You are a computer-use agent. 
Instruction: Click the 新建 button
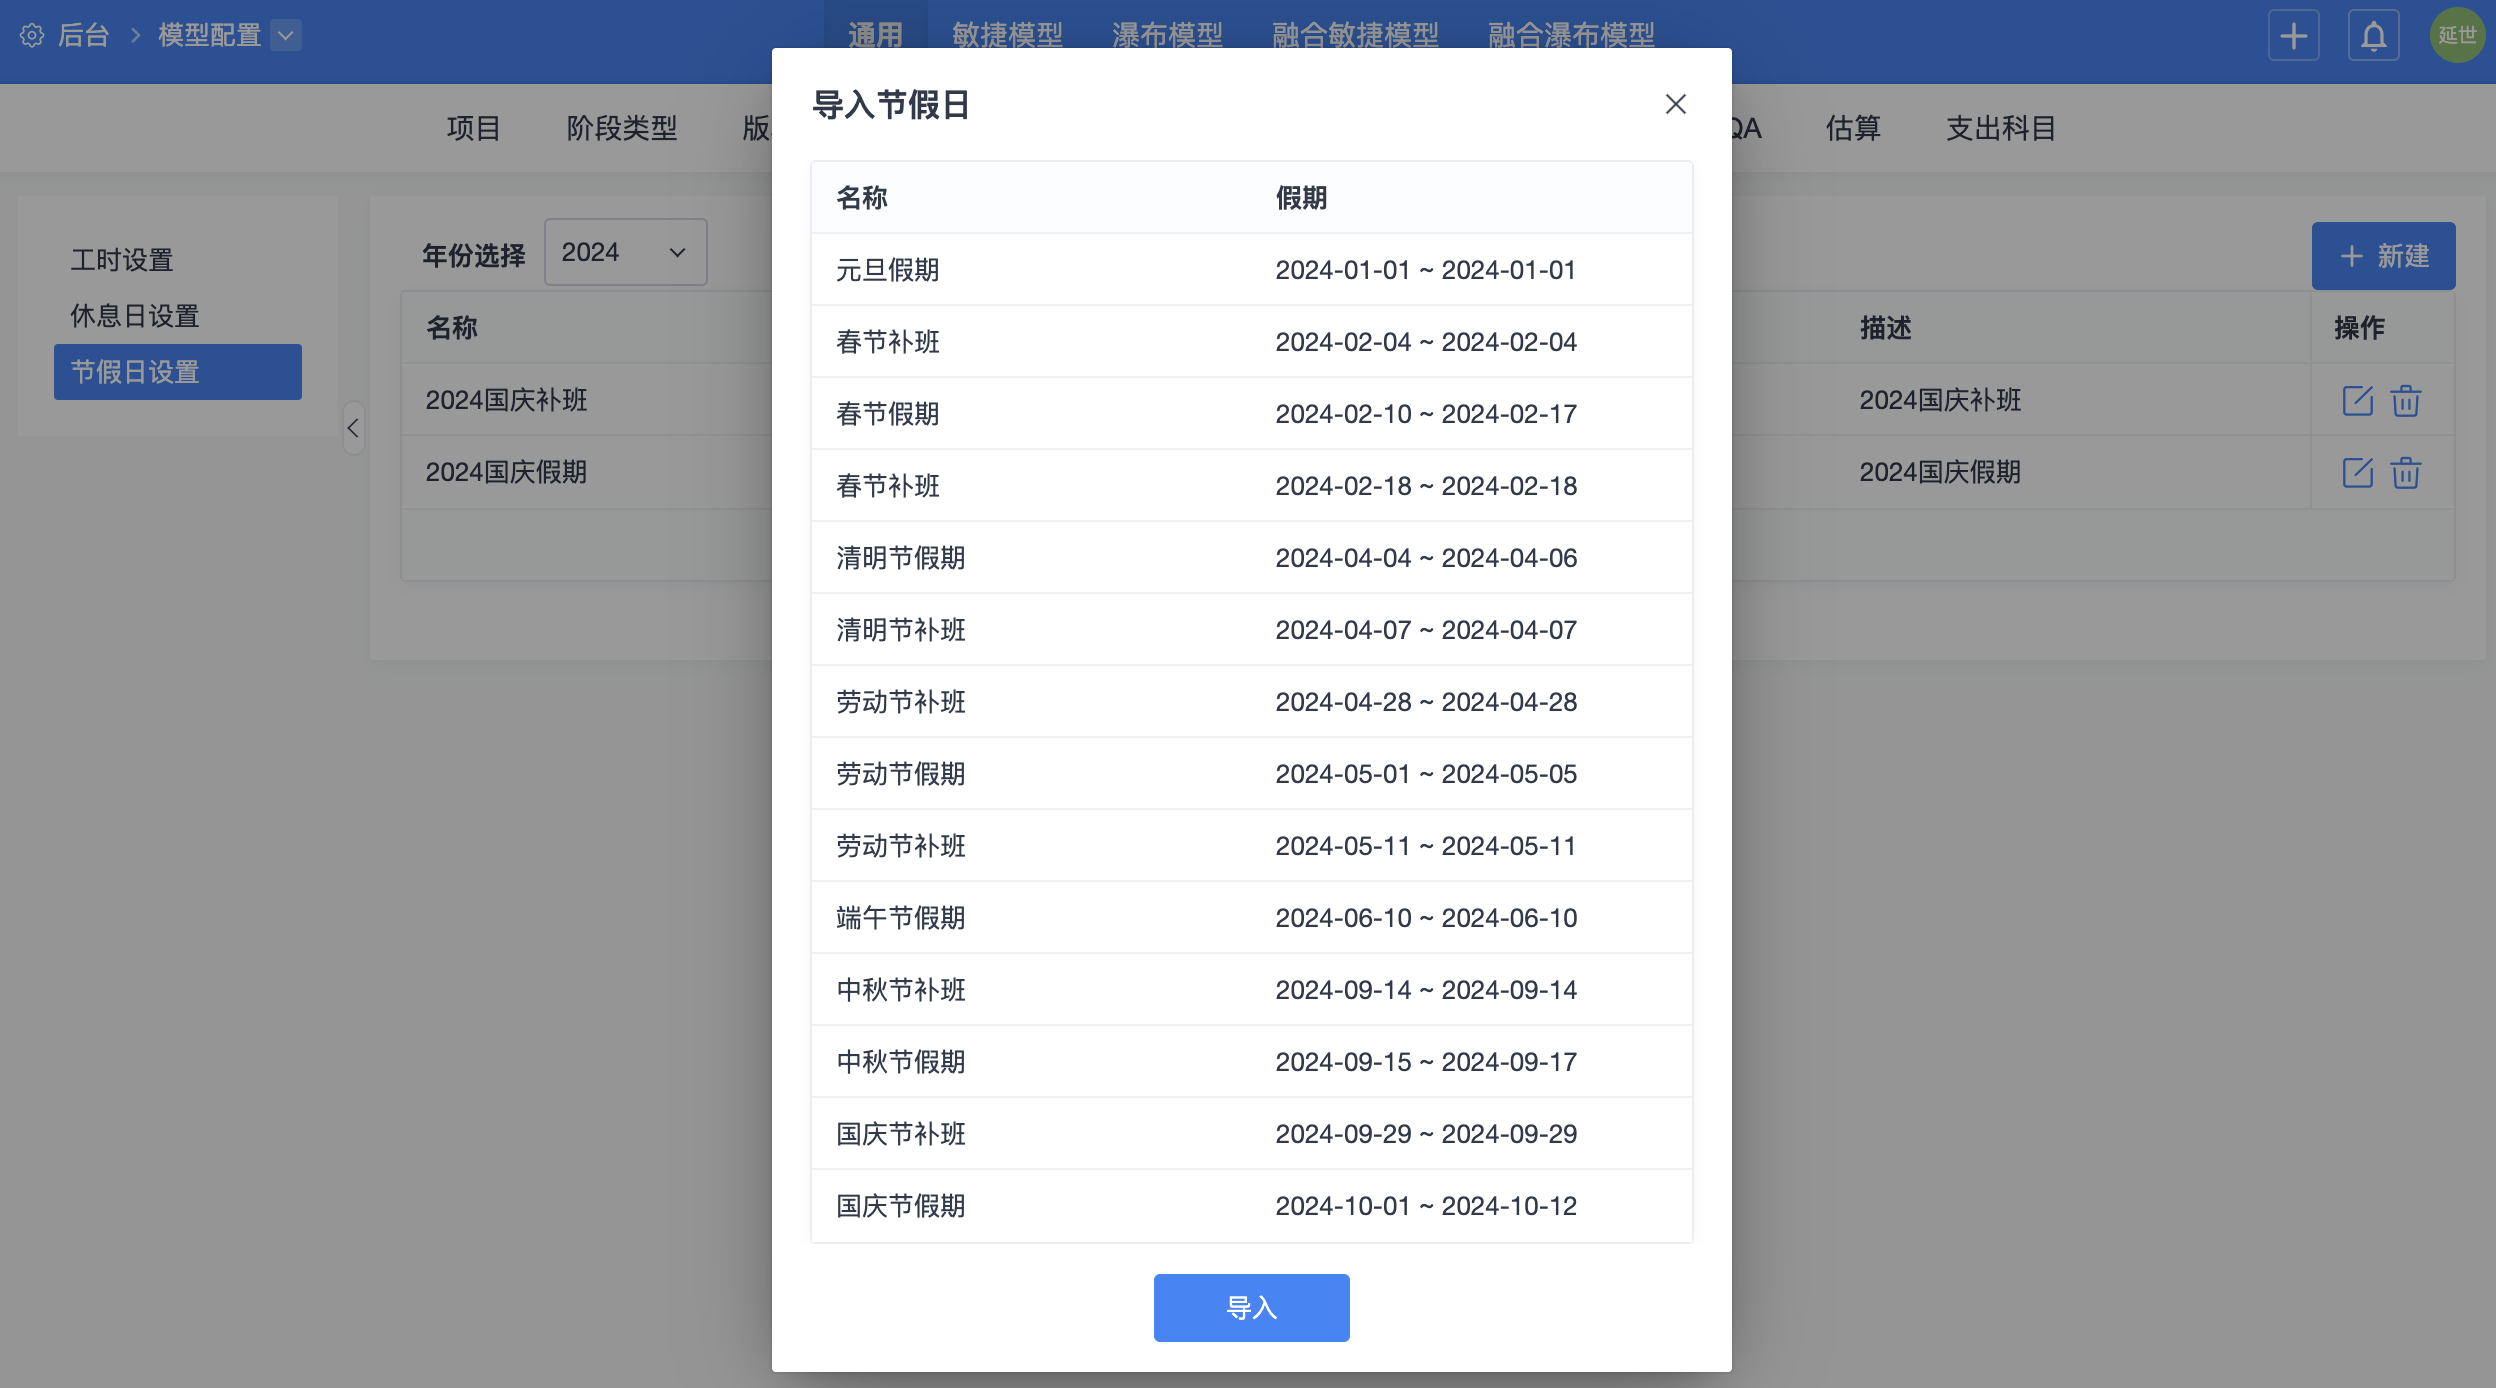[x=2383, y=256]
